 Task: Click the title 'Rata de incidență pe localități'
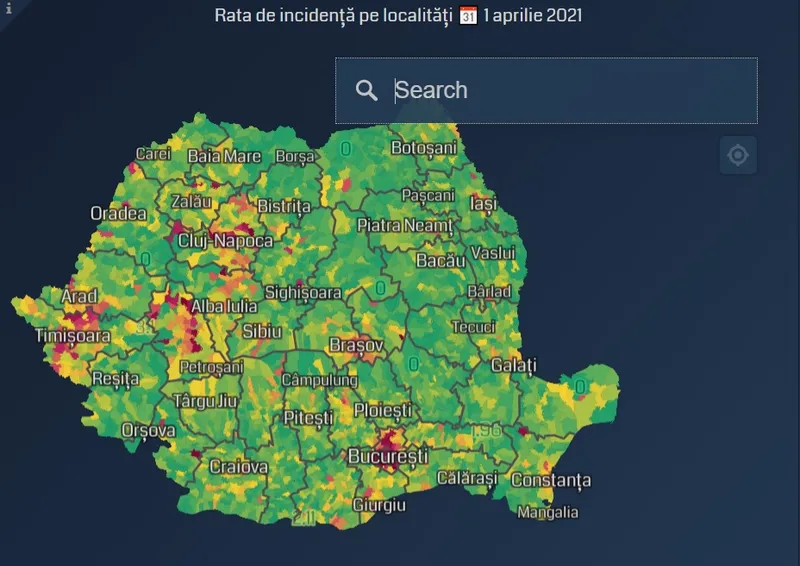334,16
